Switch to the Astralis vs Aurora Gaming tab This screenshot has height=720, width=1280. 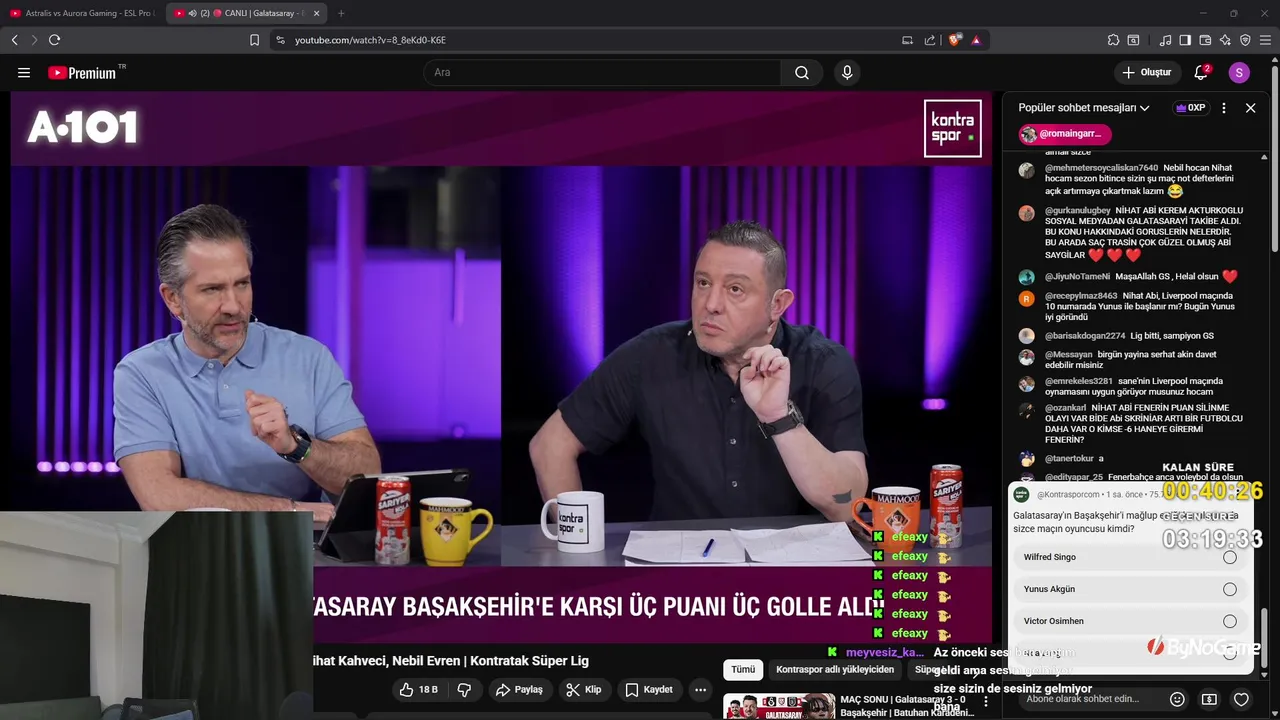pyautogui.click(x=82, y=13)
